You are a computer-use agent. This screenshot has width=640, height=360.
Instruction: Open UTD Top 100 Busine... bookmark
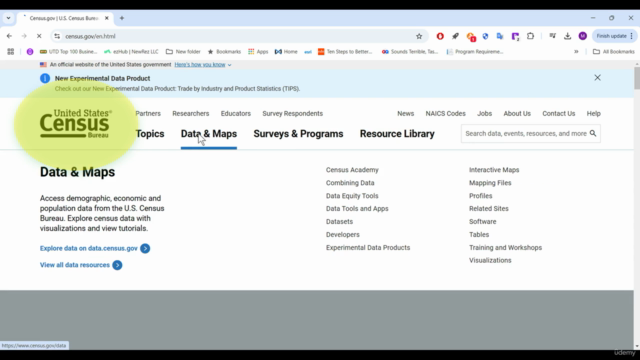(68, 51)
